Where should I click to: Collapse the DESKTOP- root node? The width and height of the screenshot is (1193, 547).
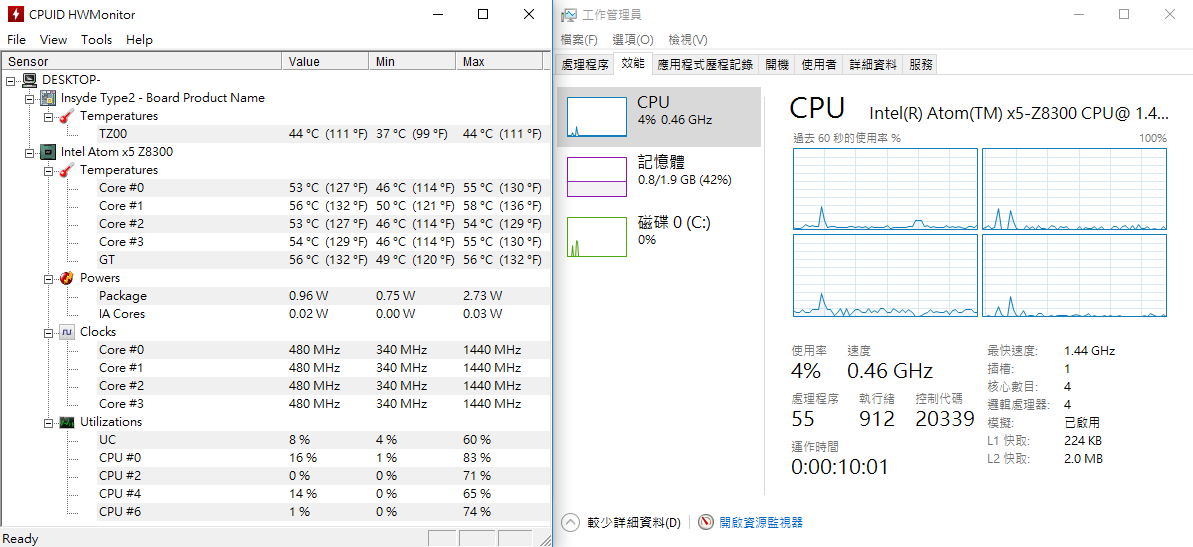click(11, 80)
